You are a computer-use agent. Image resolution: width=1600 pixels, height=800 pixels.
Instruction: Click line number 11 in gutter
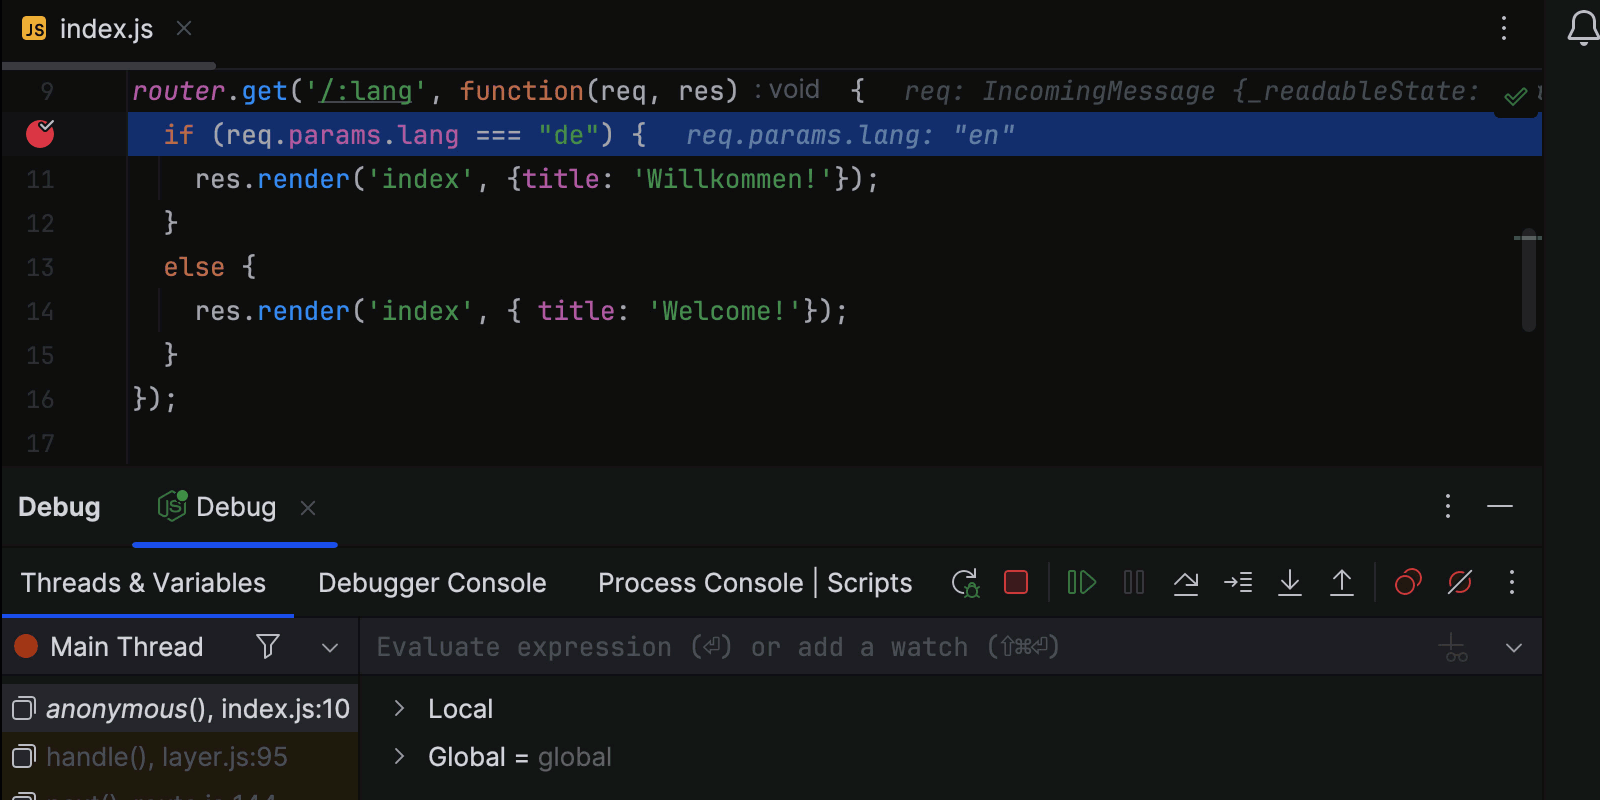click(40, 180)
